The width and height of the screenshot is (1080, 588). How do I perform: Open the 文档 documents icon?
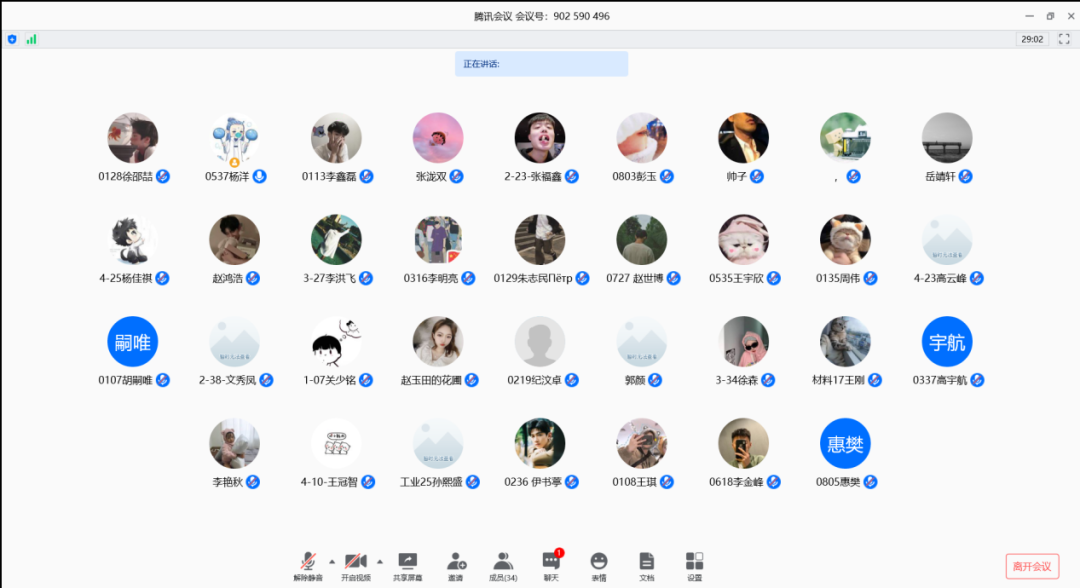[x=647, y=564]
